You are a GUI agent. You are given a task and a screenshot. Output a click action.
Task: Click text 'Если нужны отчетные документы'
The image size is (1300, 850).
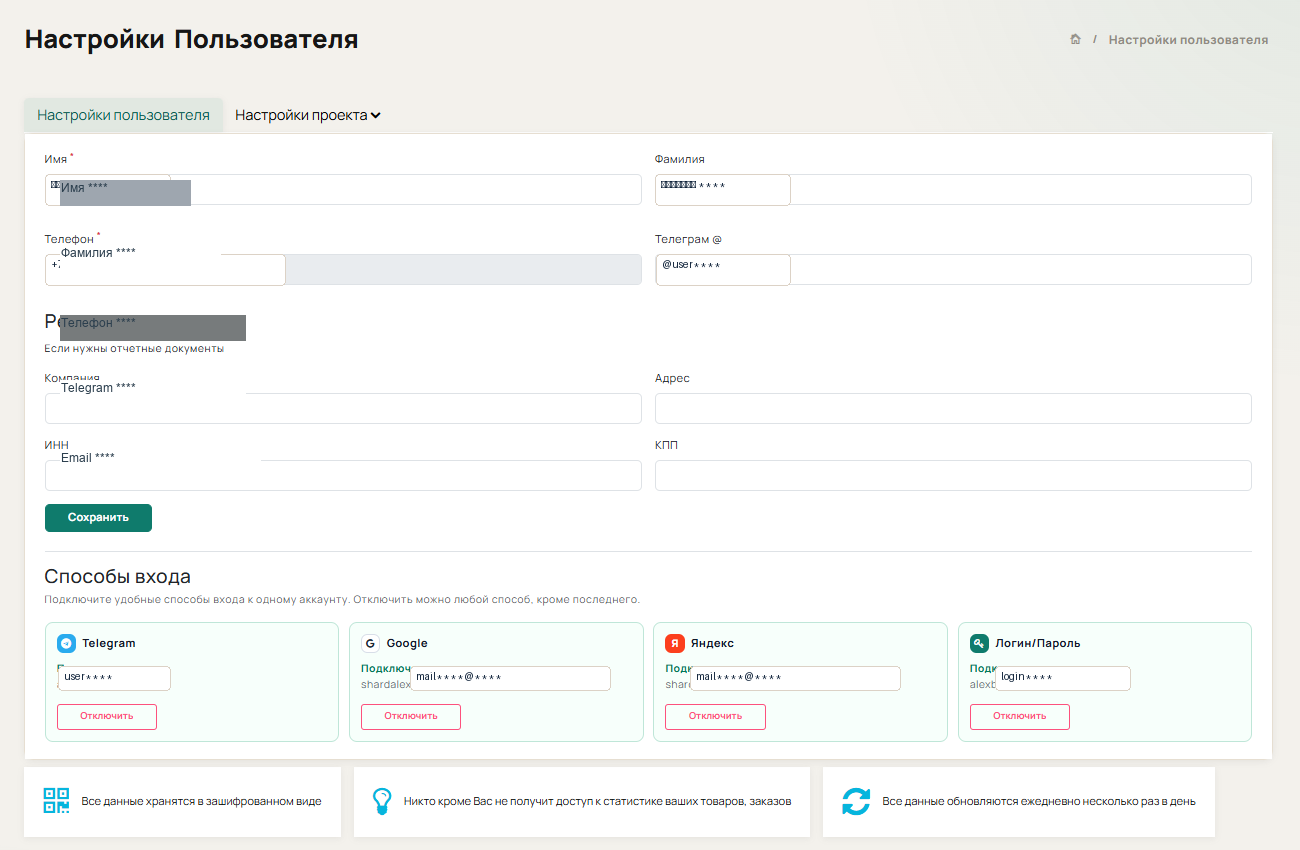(134, 349)
